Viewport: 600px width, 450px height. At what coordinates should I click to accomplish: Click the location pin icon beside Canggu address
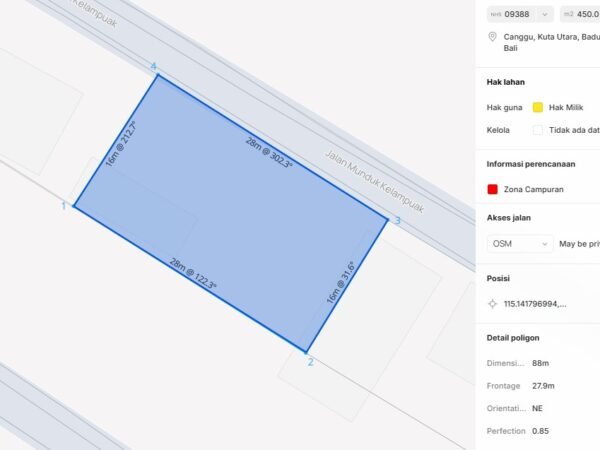(492, 37)
